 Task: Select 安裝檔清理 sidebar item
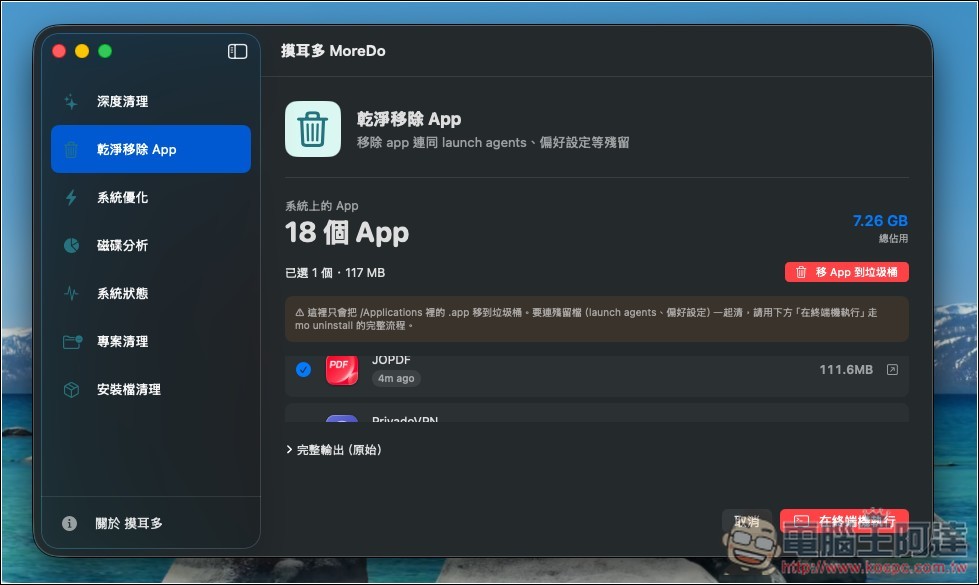click(150, 390)
